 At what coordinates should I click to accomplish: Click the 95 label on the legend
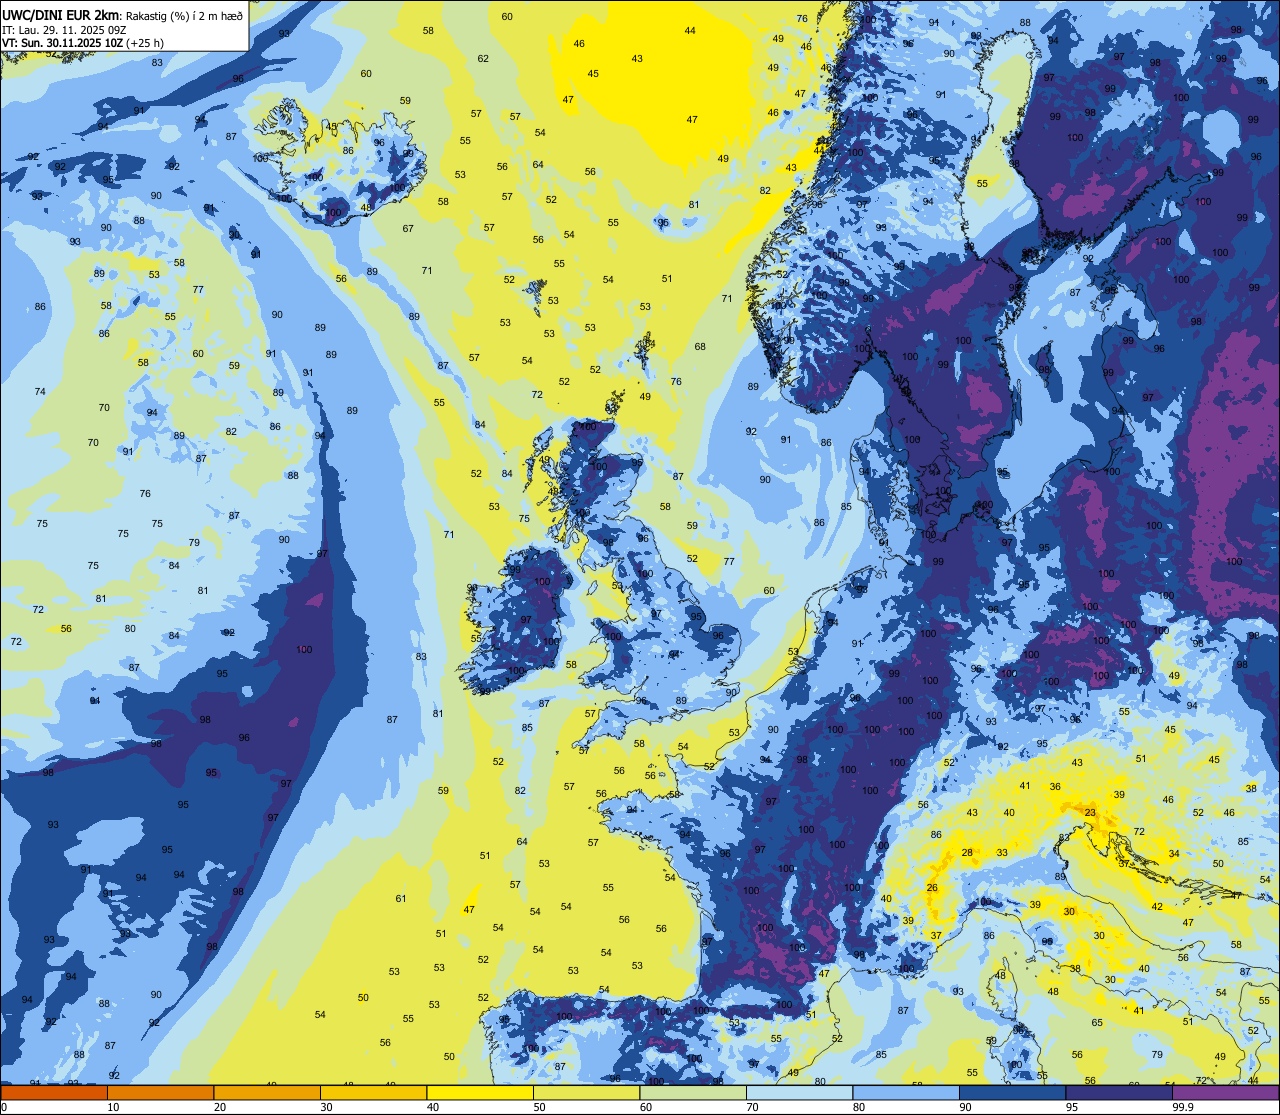1073,1107
